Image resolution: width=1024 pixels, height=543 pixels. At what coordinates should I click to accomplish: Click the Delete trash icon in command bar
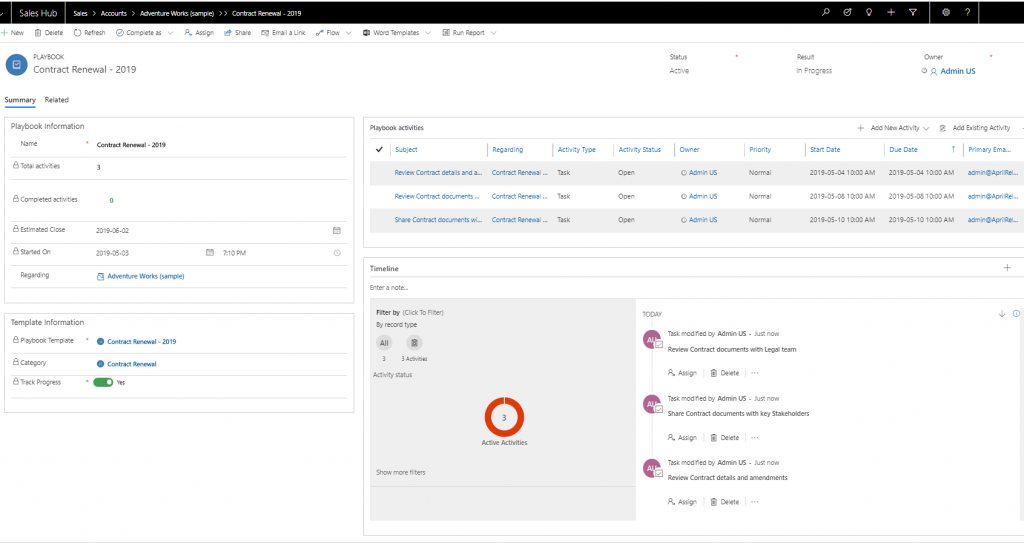click(x=38, y=33)
